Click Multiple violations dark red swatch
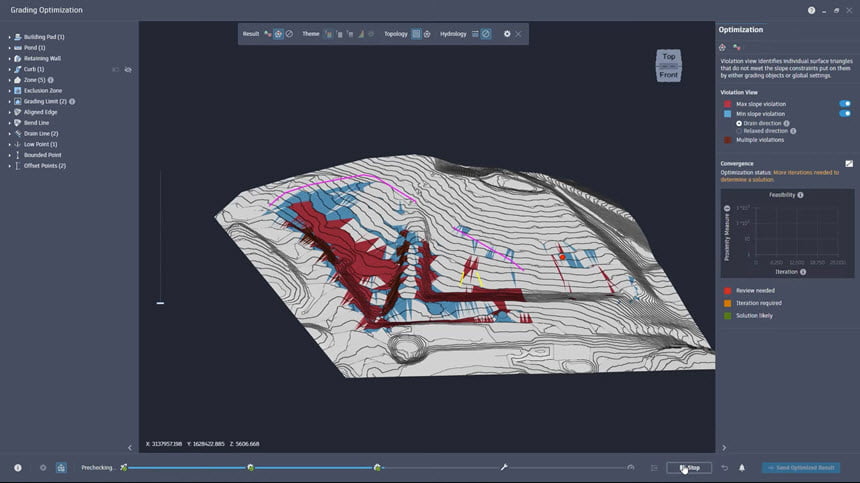860x483 pixels. coord(727,140)
